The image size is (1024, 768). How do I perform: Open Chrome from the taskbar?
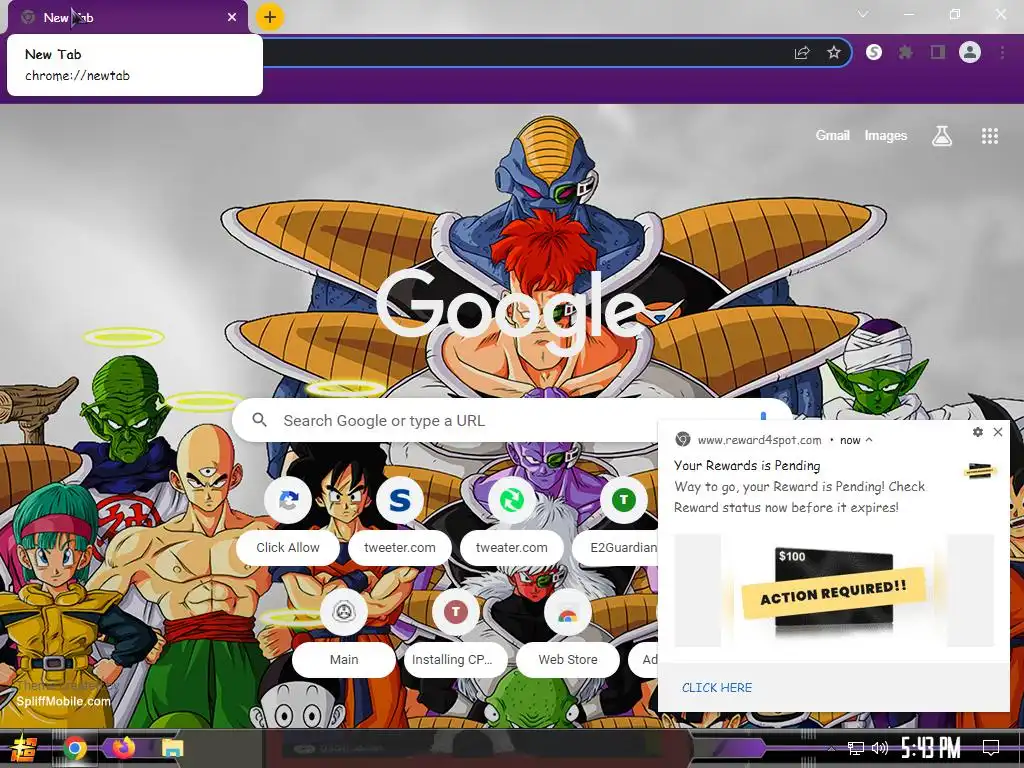[75, 748]
